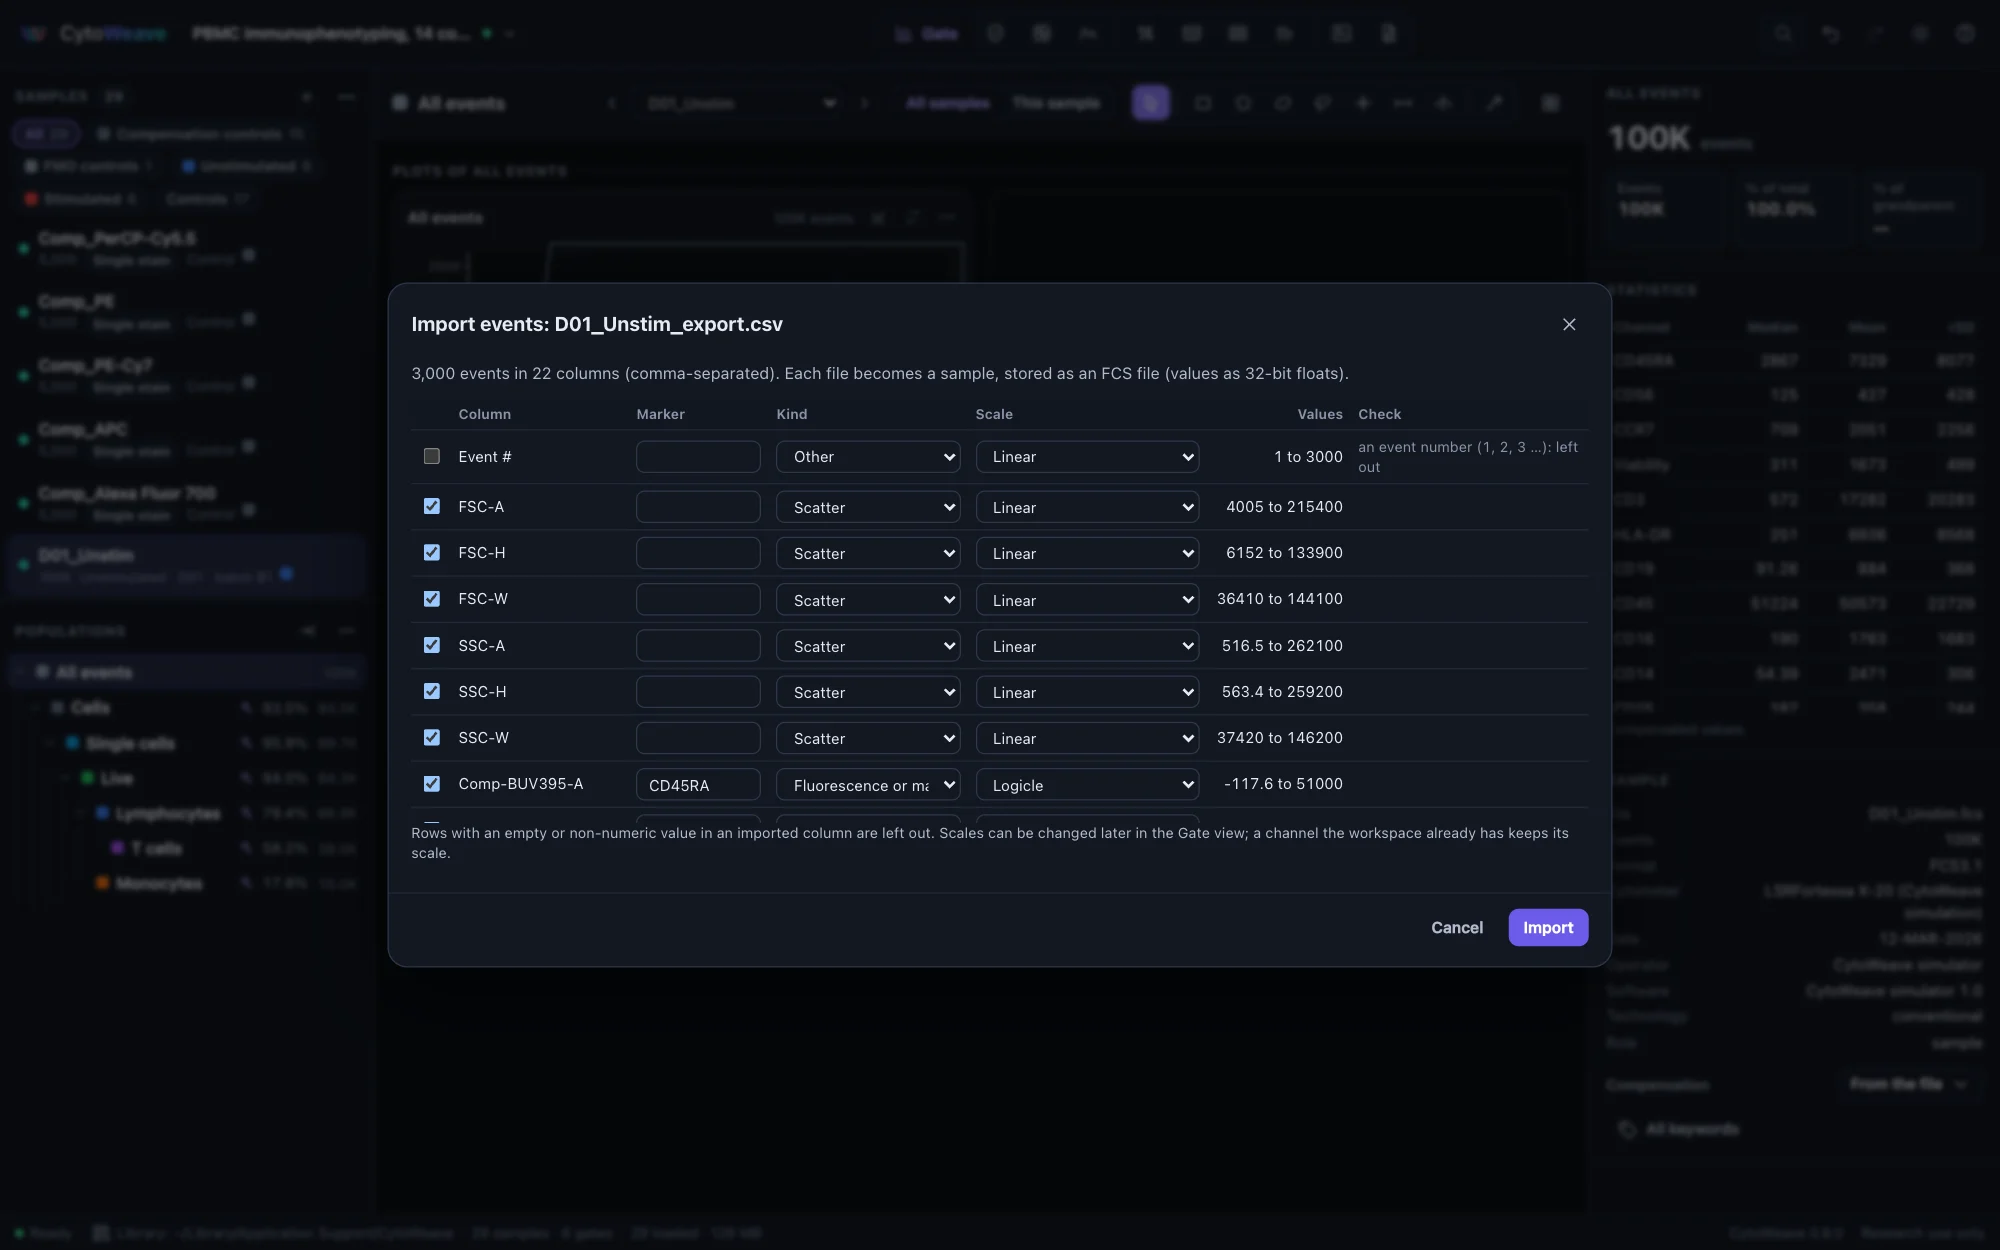Image resolution: width=2000 pixels, height=1250 pixels.
Task: Uncheck the FSC-A column checkbox
Action: pos(432,506)
